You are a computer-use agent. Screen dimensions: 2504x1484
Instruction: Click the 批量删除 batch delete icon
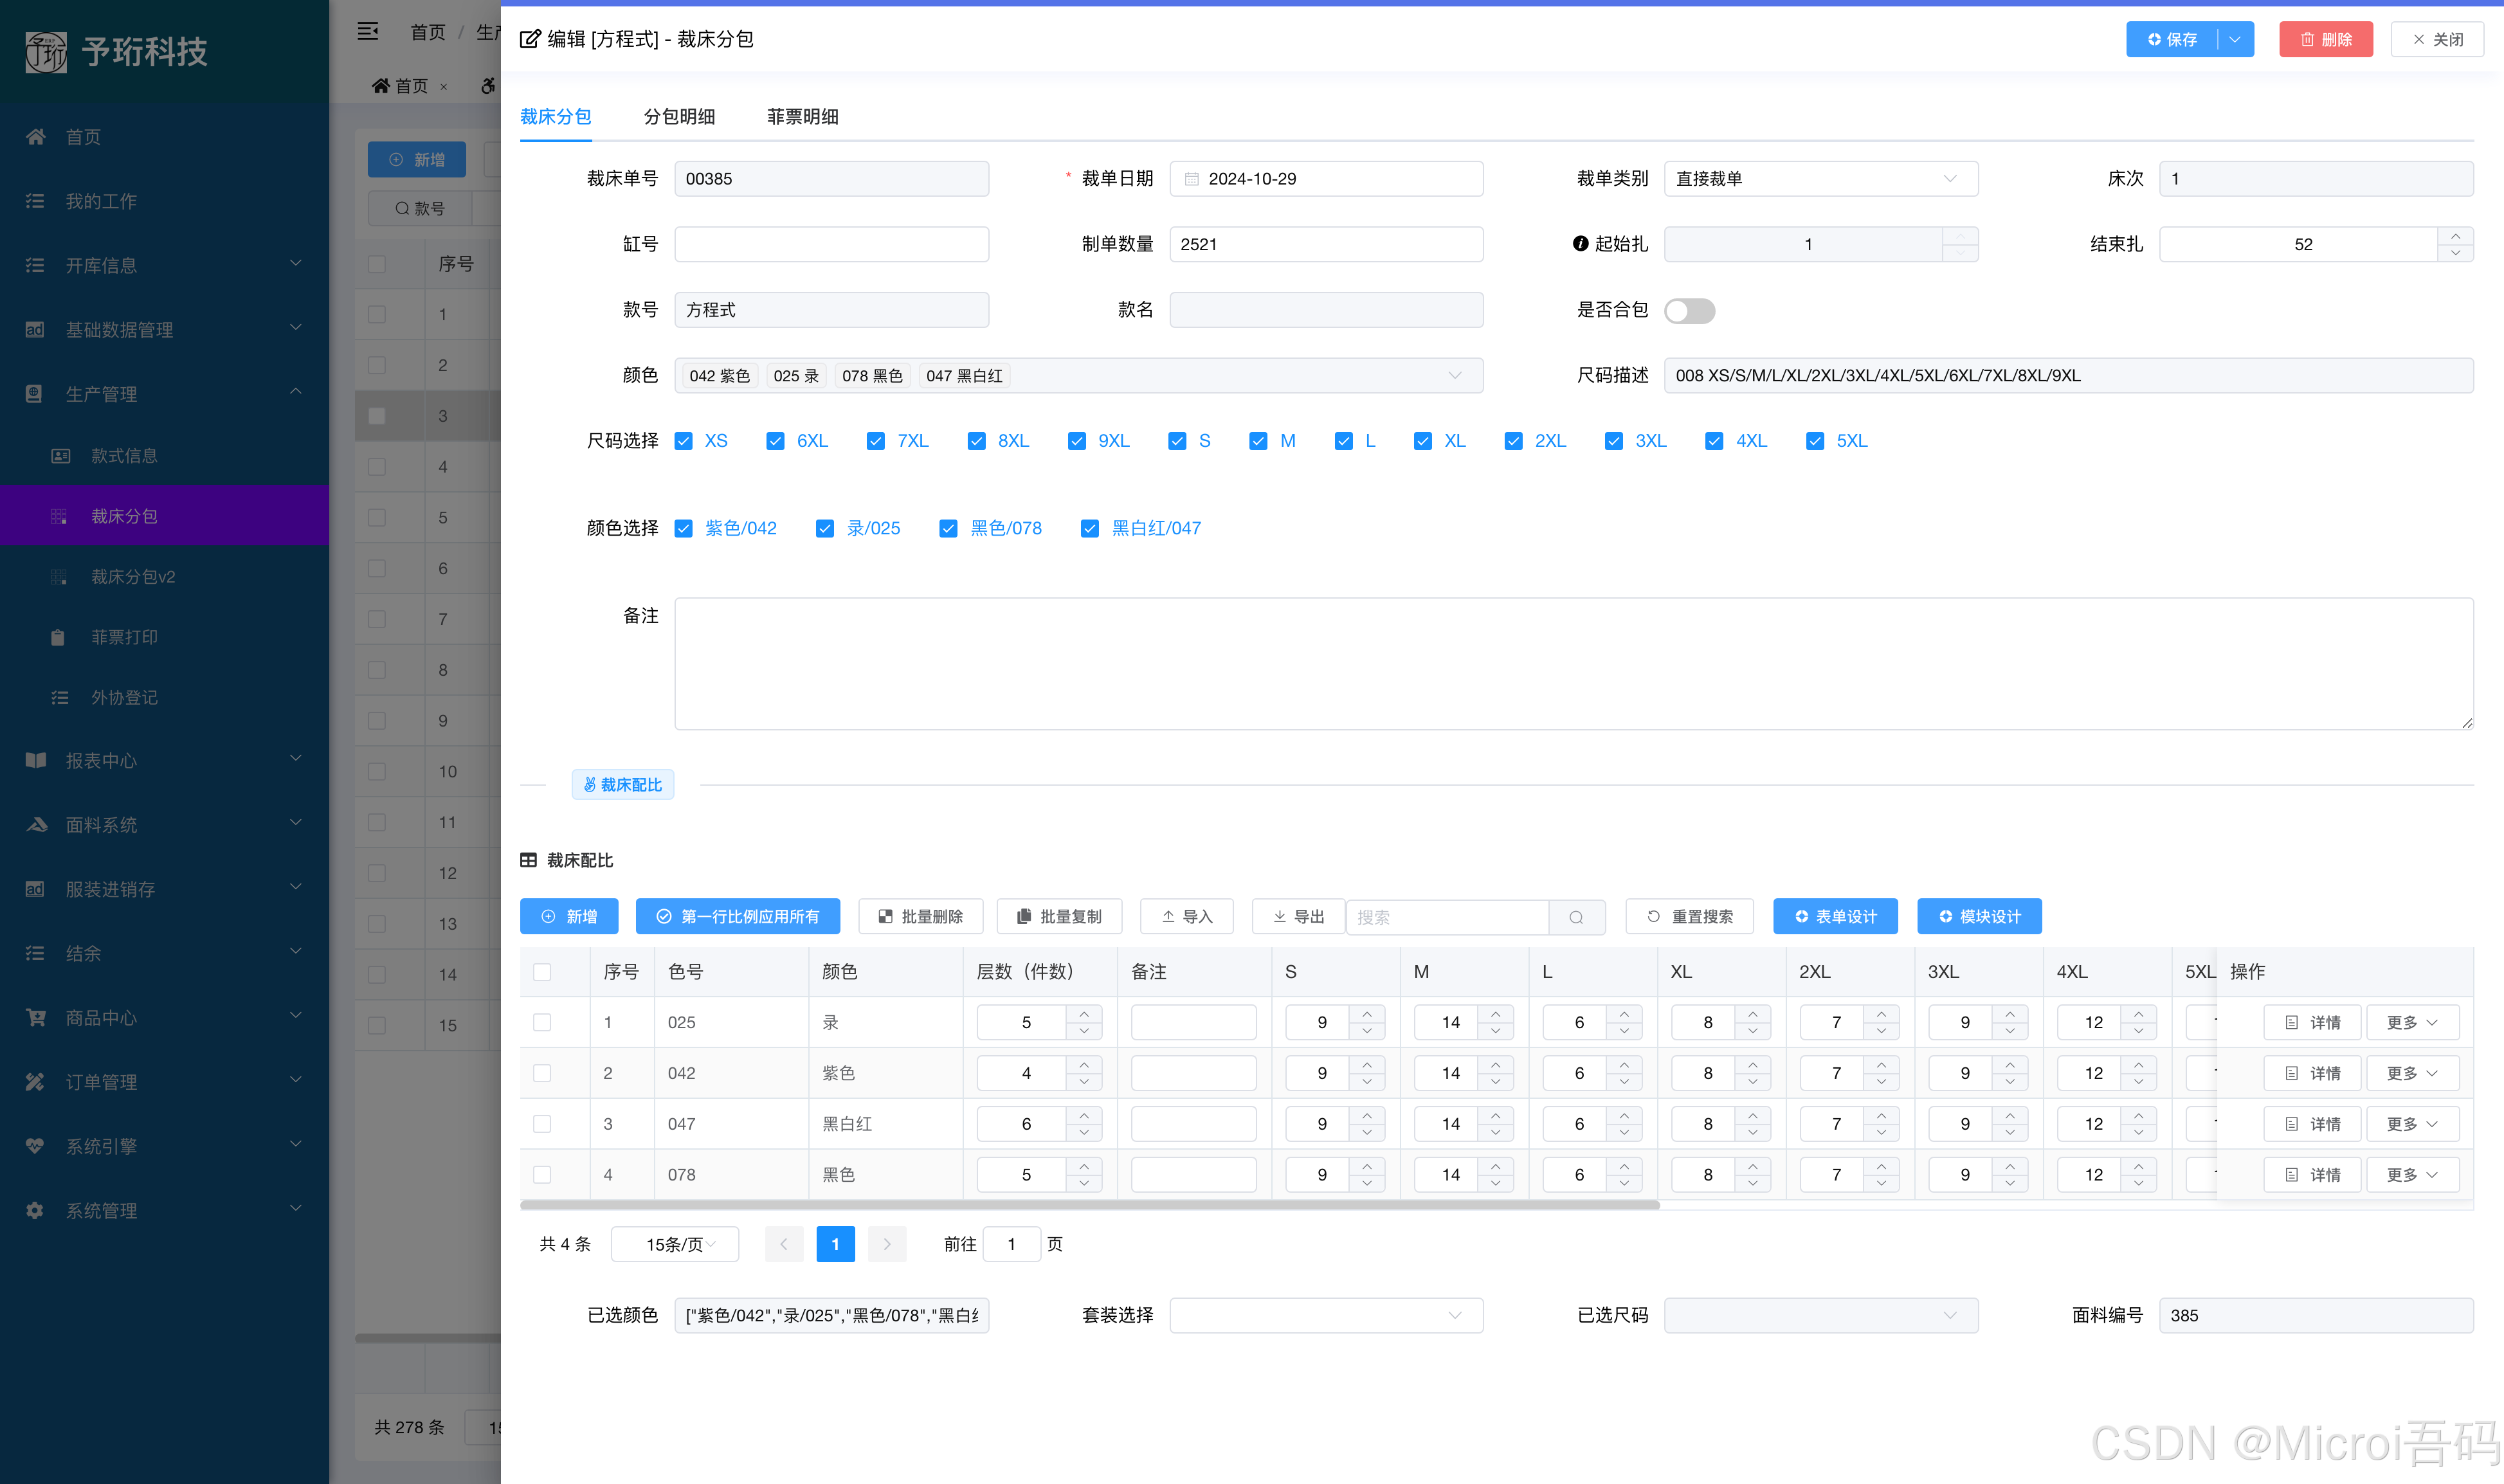pos(886,916)
